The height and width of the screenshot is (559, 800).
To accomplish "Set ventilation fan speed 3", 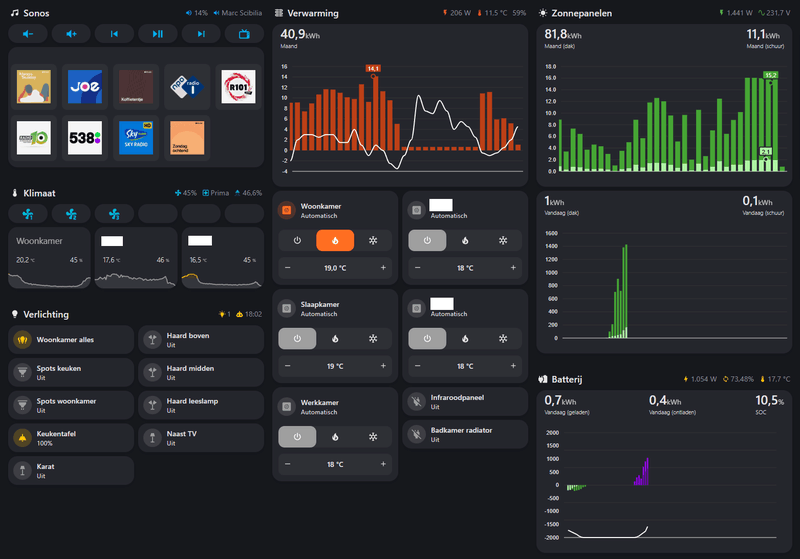I will tap(114, 214).
